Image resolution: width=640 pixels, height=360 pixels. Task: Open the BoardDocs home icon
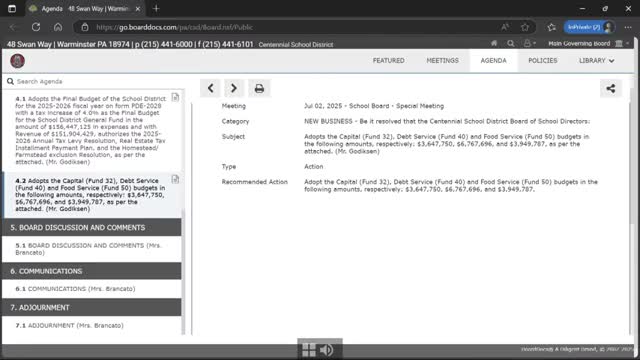(x=494, y=43)
